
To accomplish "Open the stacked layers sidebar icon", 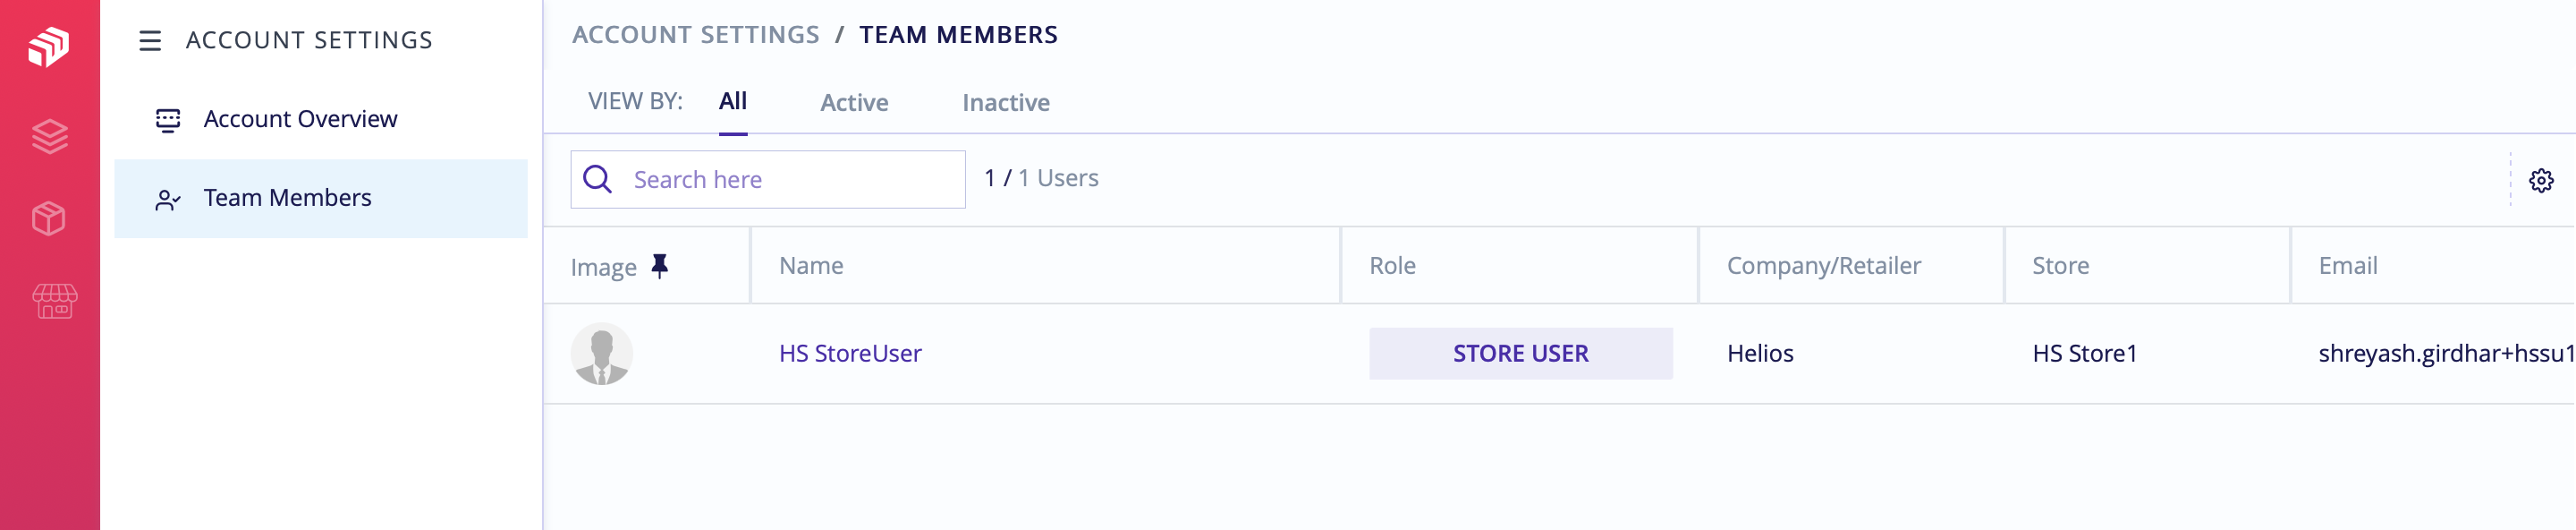I will (49, 136).
